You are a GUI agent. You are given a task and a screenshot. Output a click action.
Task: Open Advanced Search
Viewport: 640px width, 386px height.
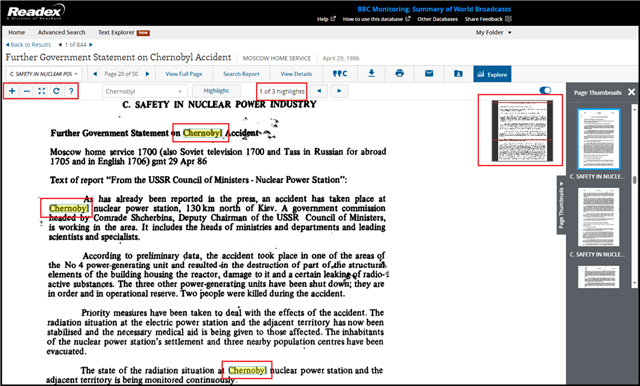62,32
